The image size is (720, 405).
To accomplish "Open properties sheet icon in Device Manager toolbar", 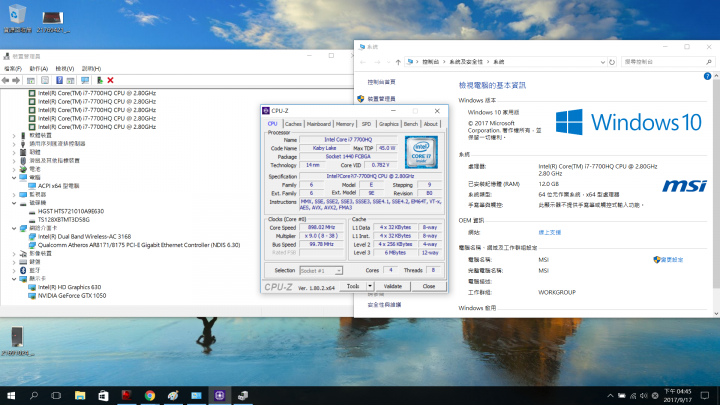I will (x=45, y=80).
